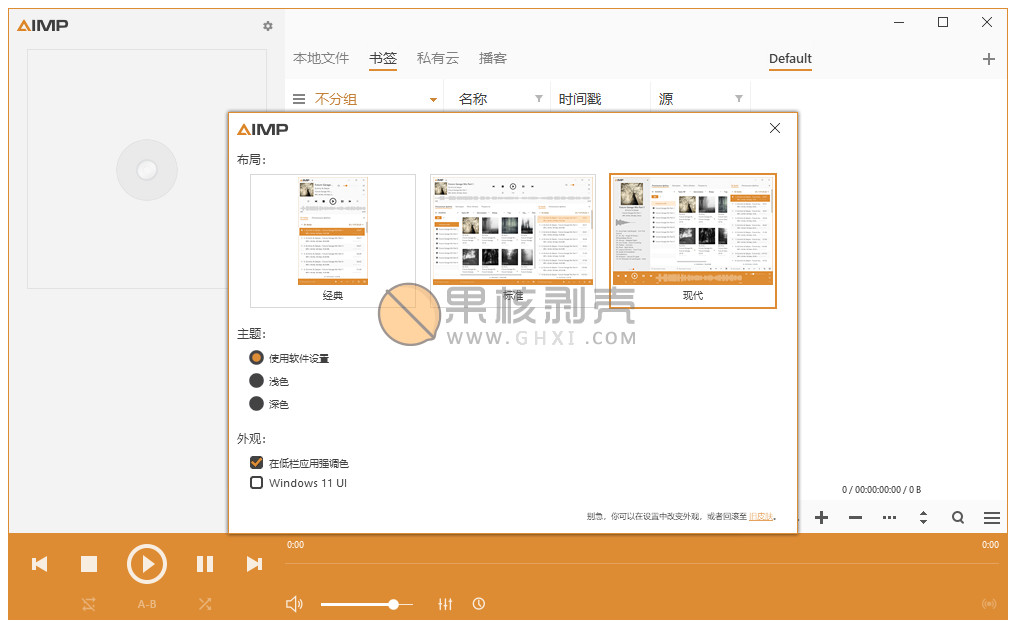The image size is (1016, 629).
Task: Choose the 经典 layout thumbnail
Action: click(333, 240)
